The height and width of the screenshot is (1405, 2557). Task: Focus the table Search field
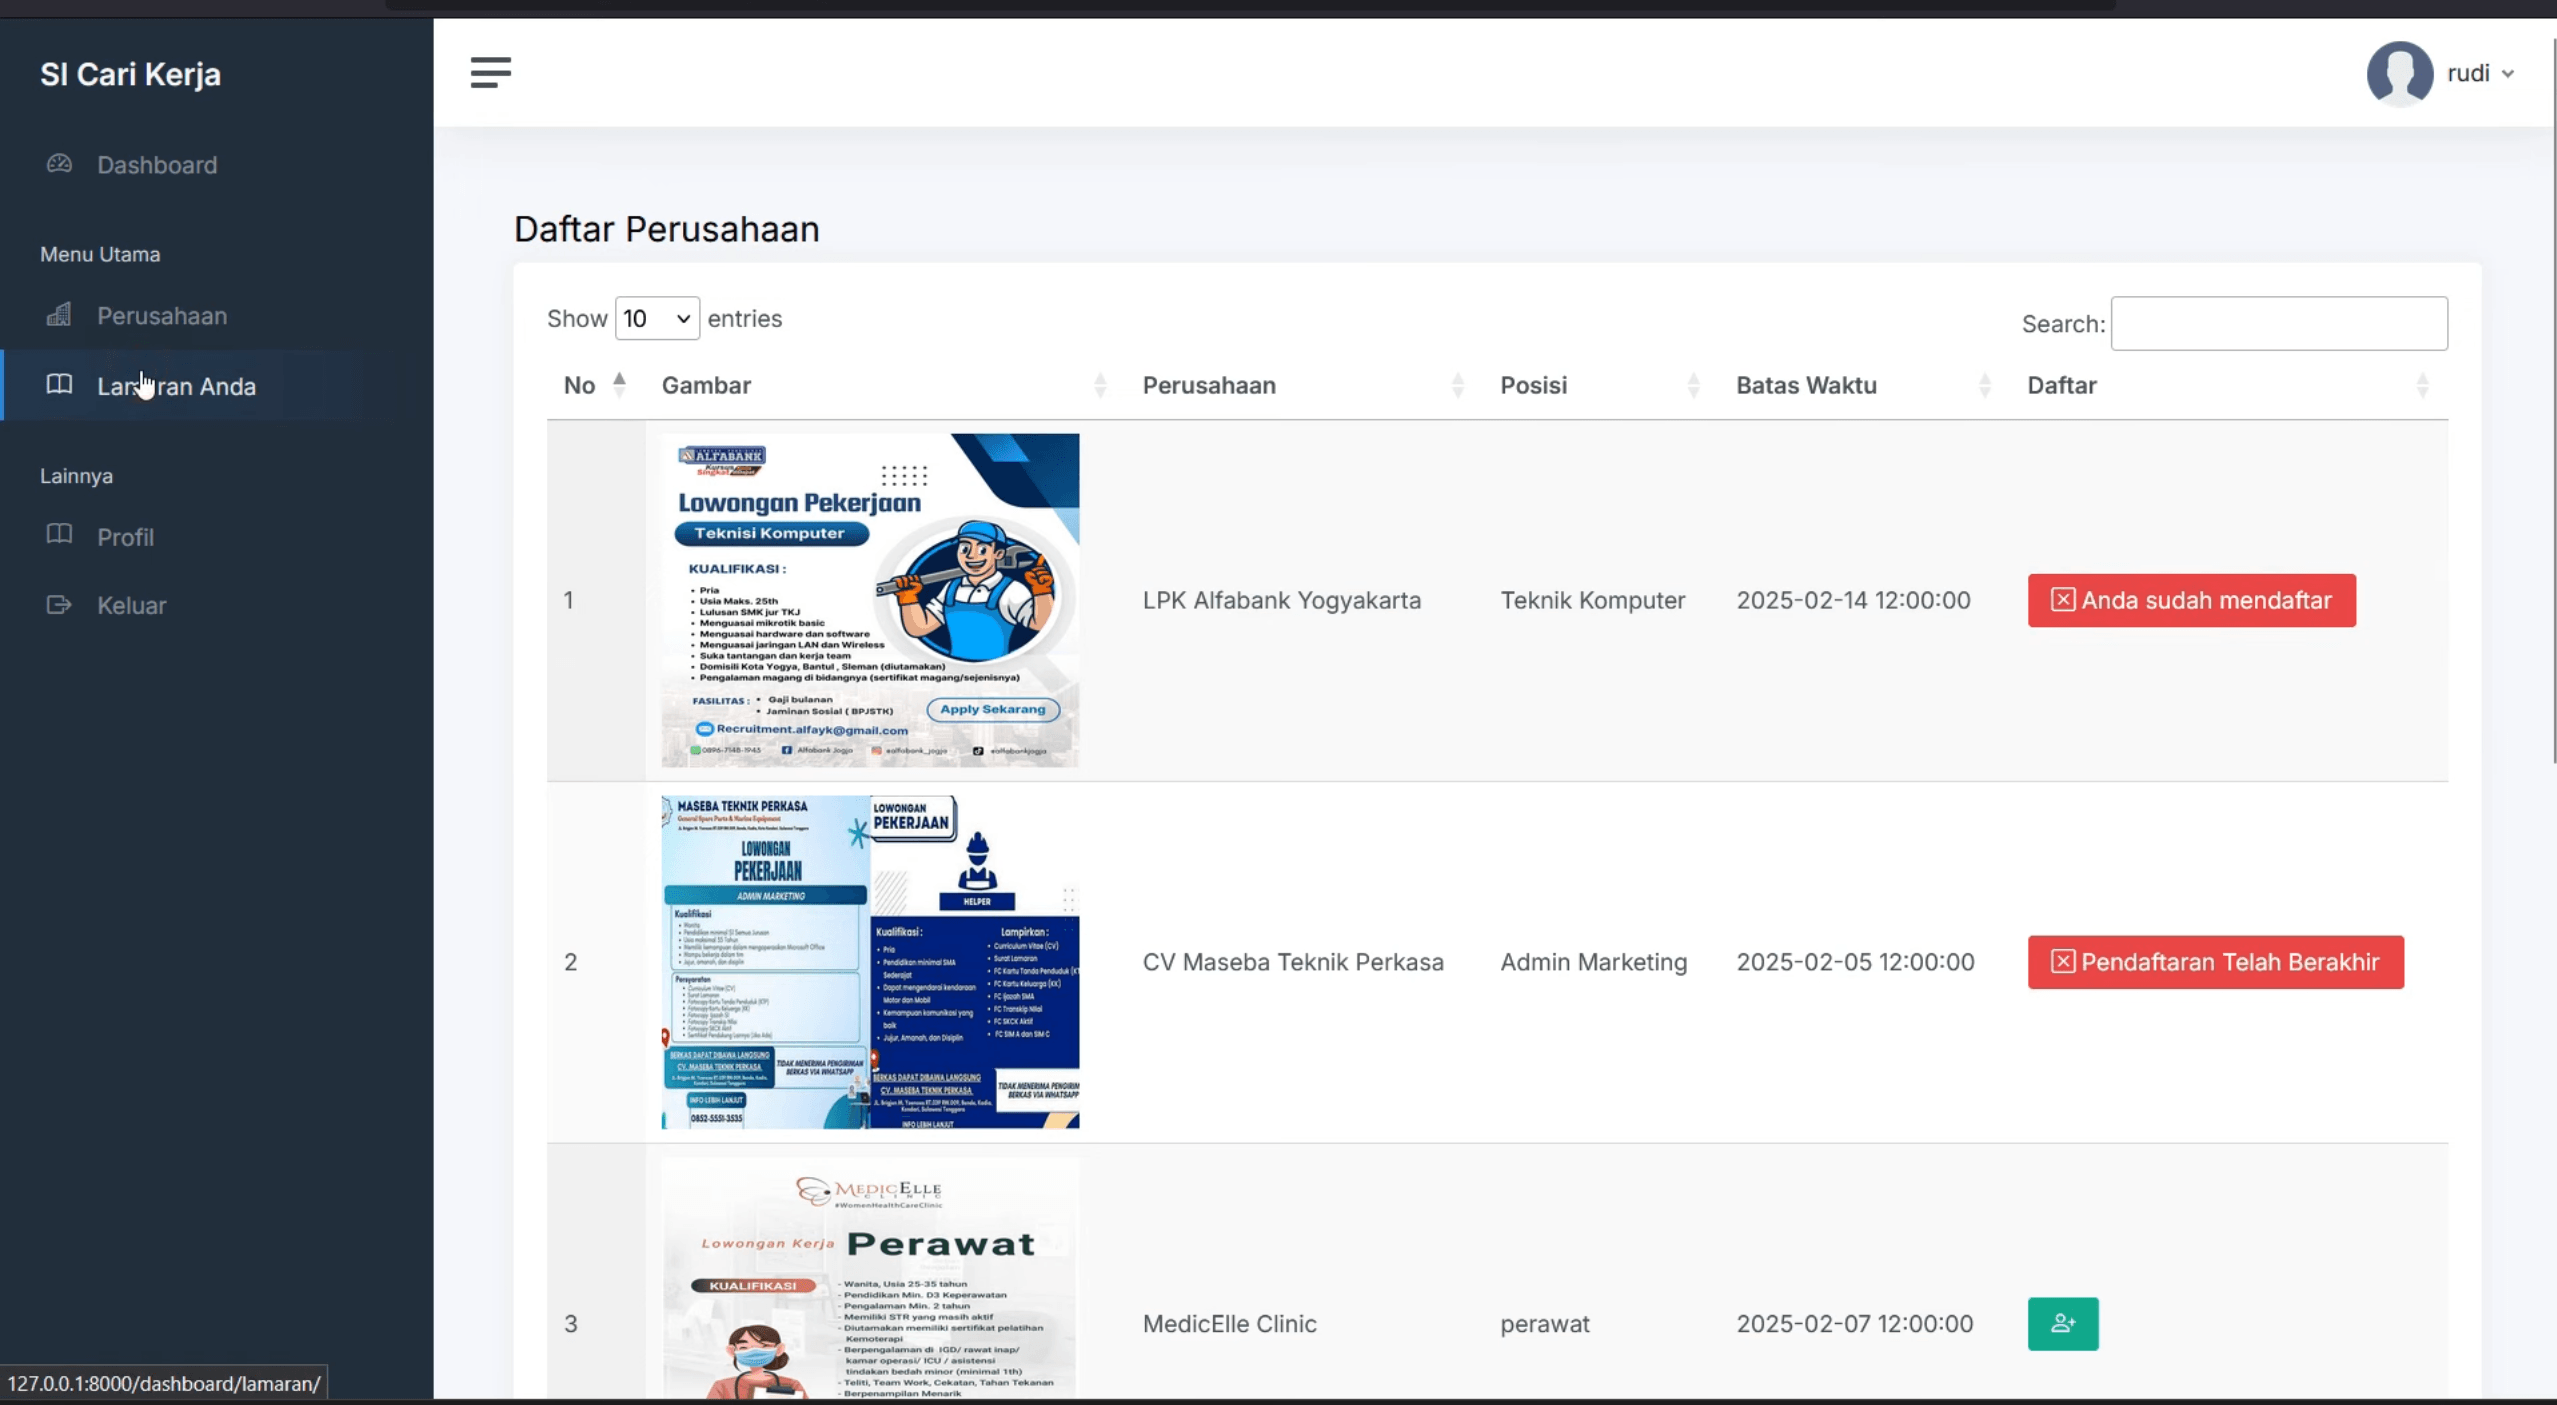[2279, 323]
